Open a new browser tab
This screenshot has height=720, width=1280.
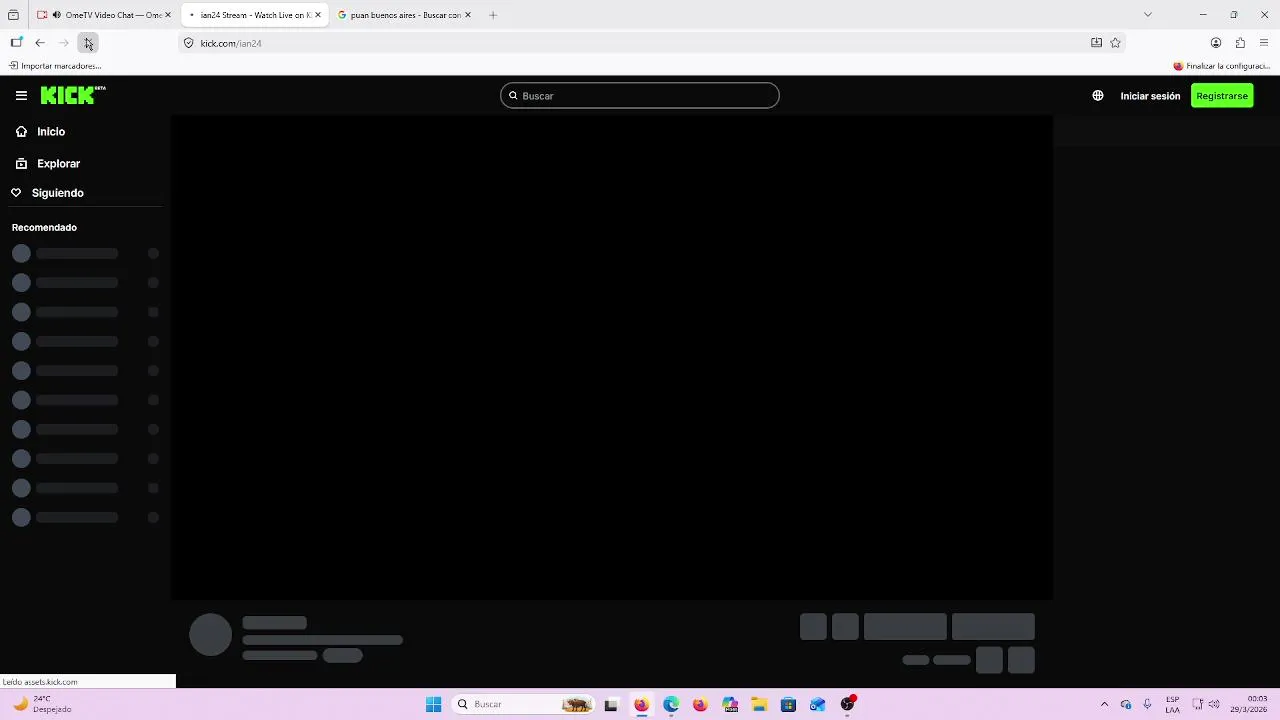point(493,15)
